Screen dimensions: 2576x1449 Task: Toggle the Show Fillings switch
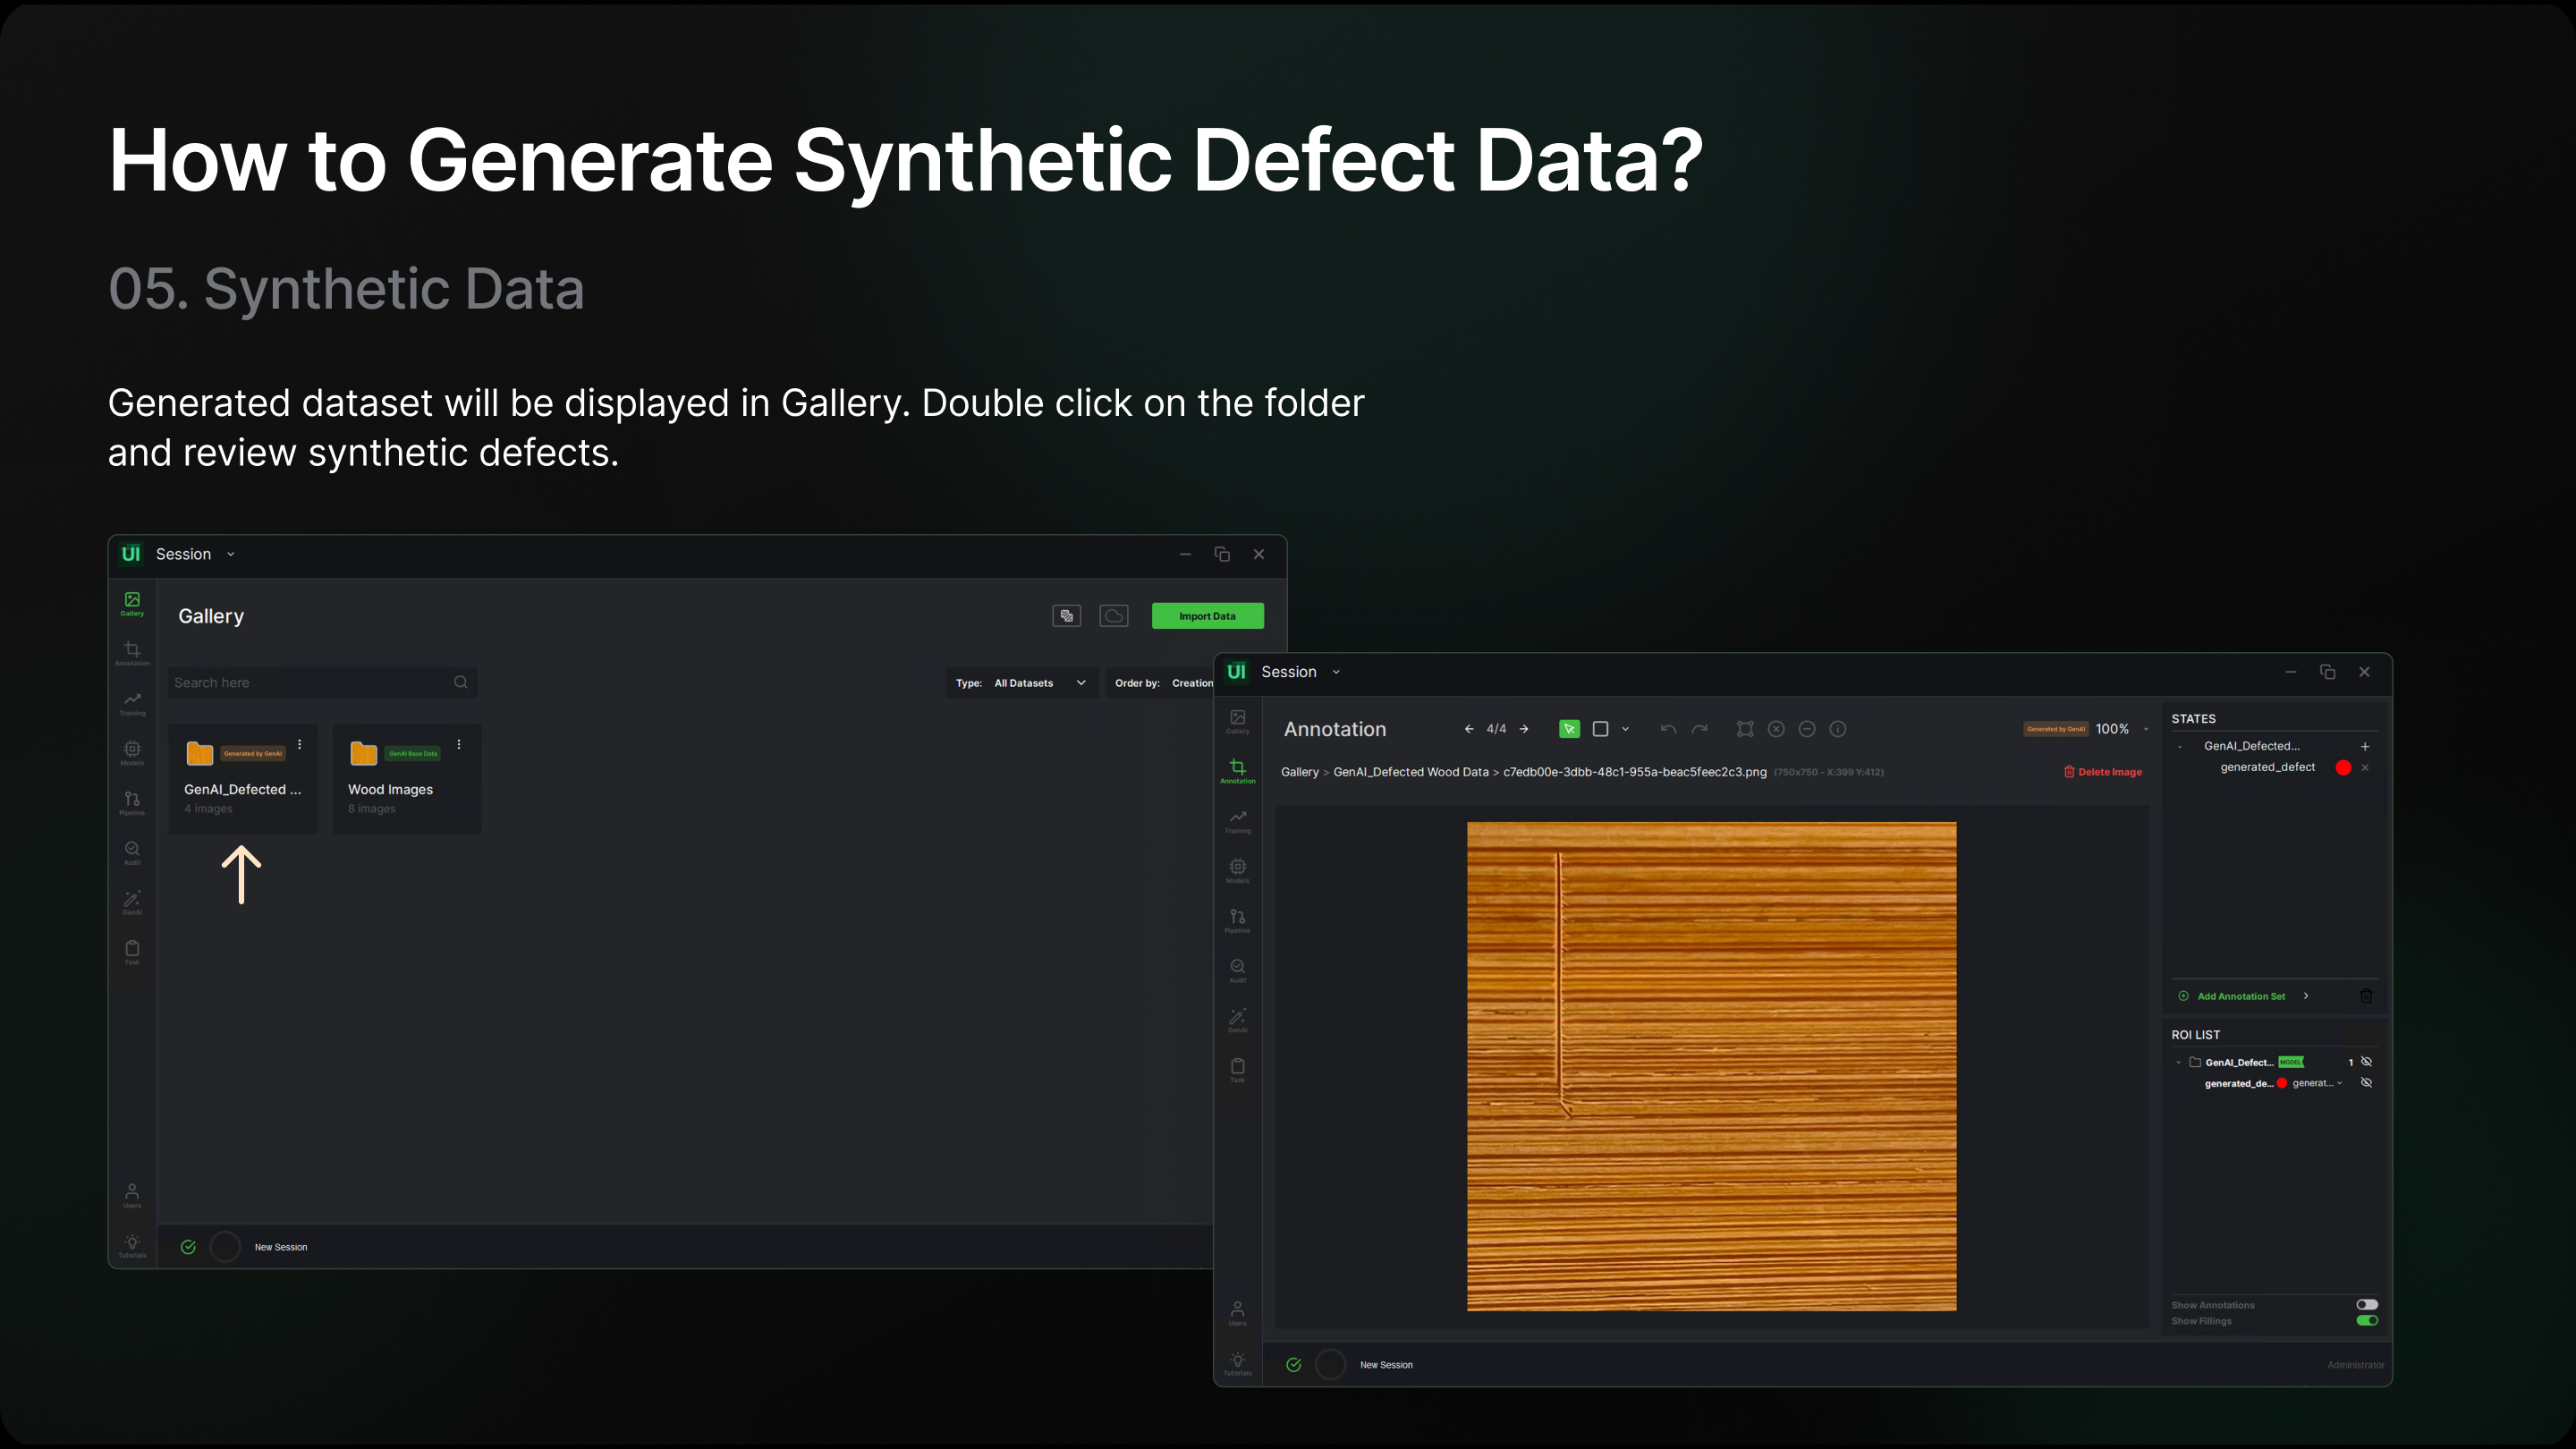pos(2366,1320)
